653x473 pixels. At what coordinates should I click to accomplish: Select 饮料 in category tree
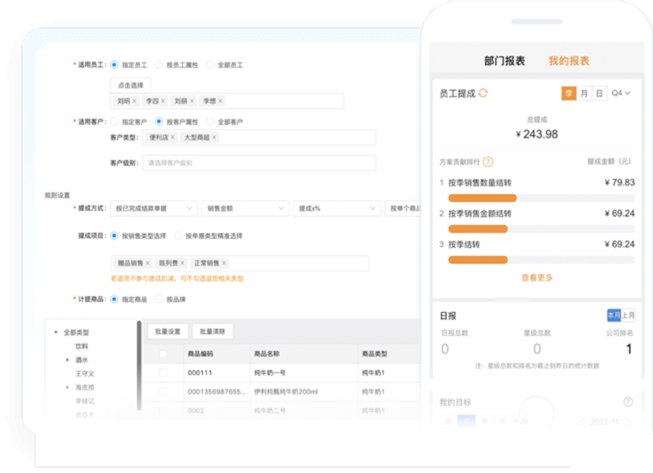click(82, 346)
